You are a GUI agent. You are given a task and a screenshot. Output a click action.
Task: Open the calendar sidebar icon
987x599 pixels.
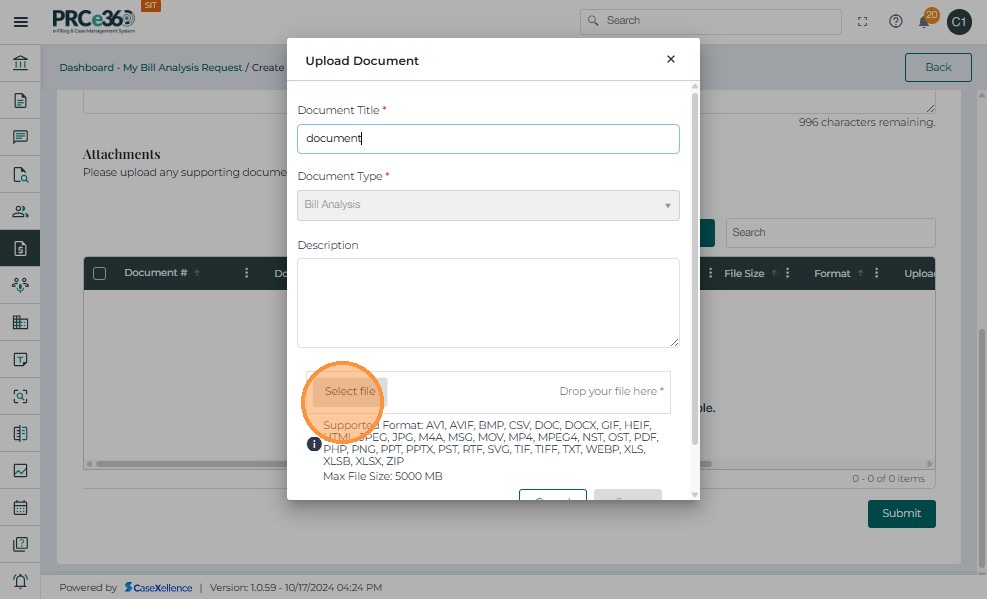(x=20, y=507)
